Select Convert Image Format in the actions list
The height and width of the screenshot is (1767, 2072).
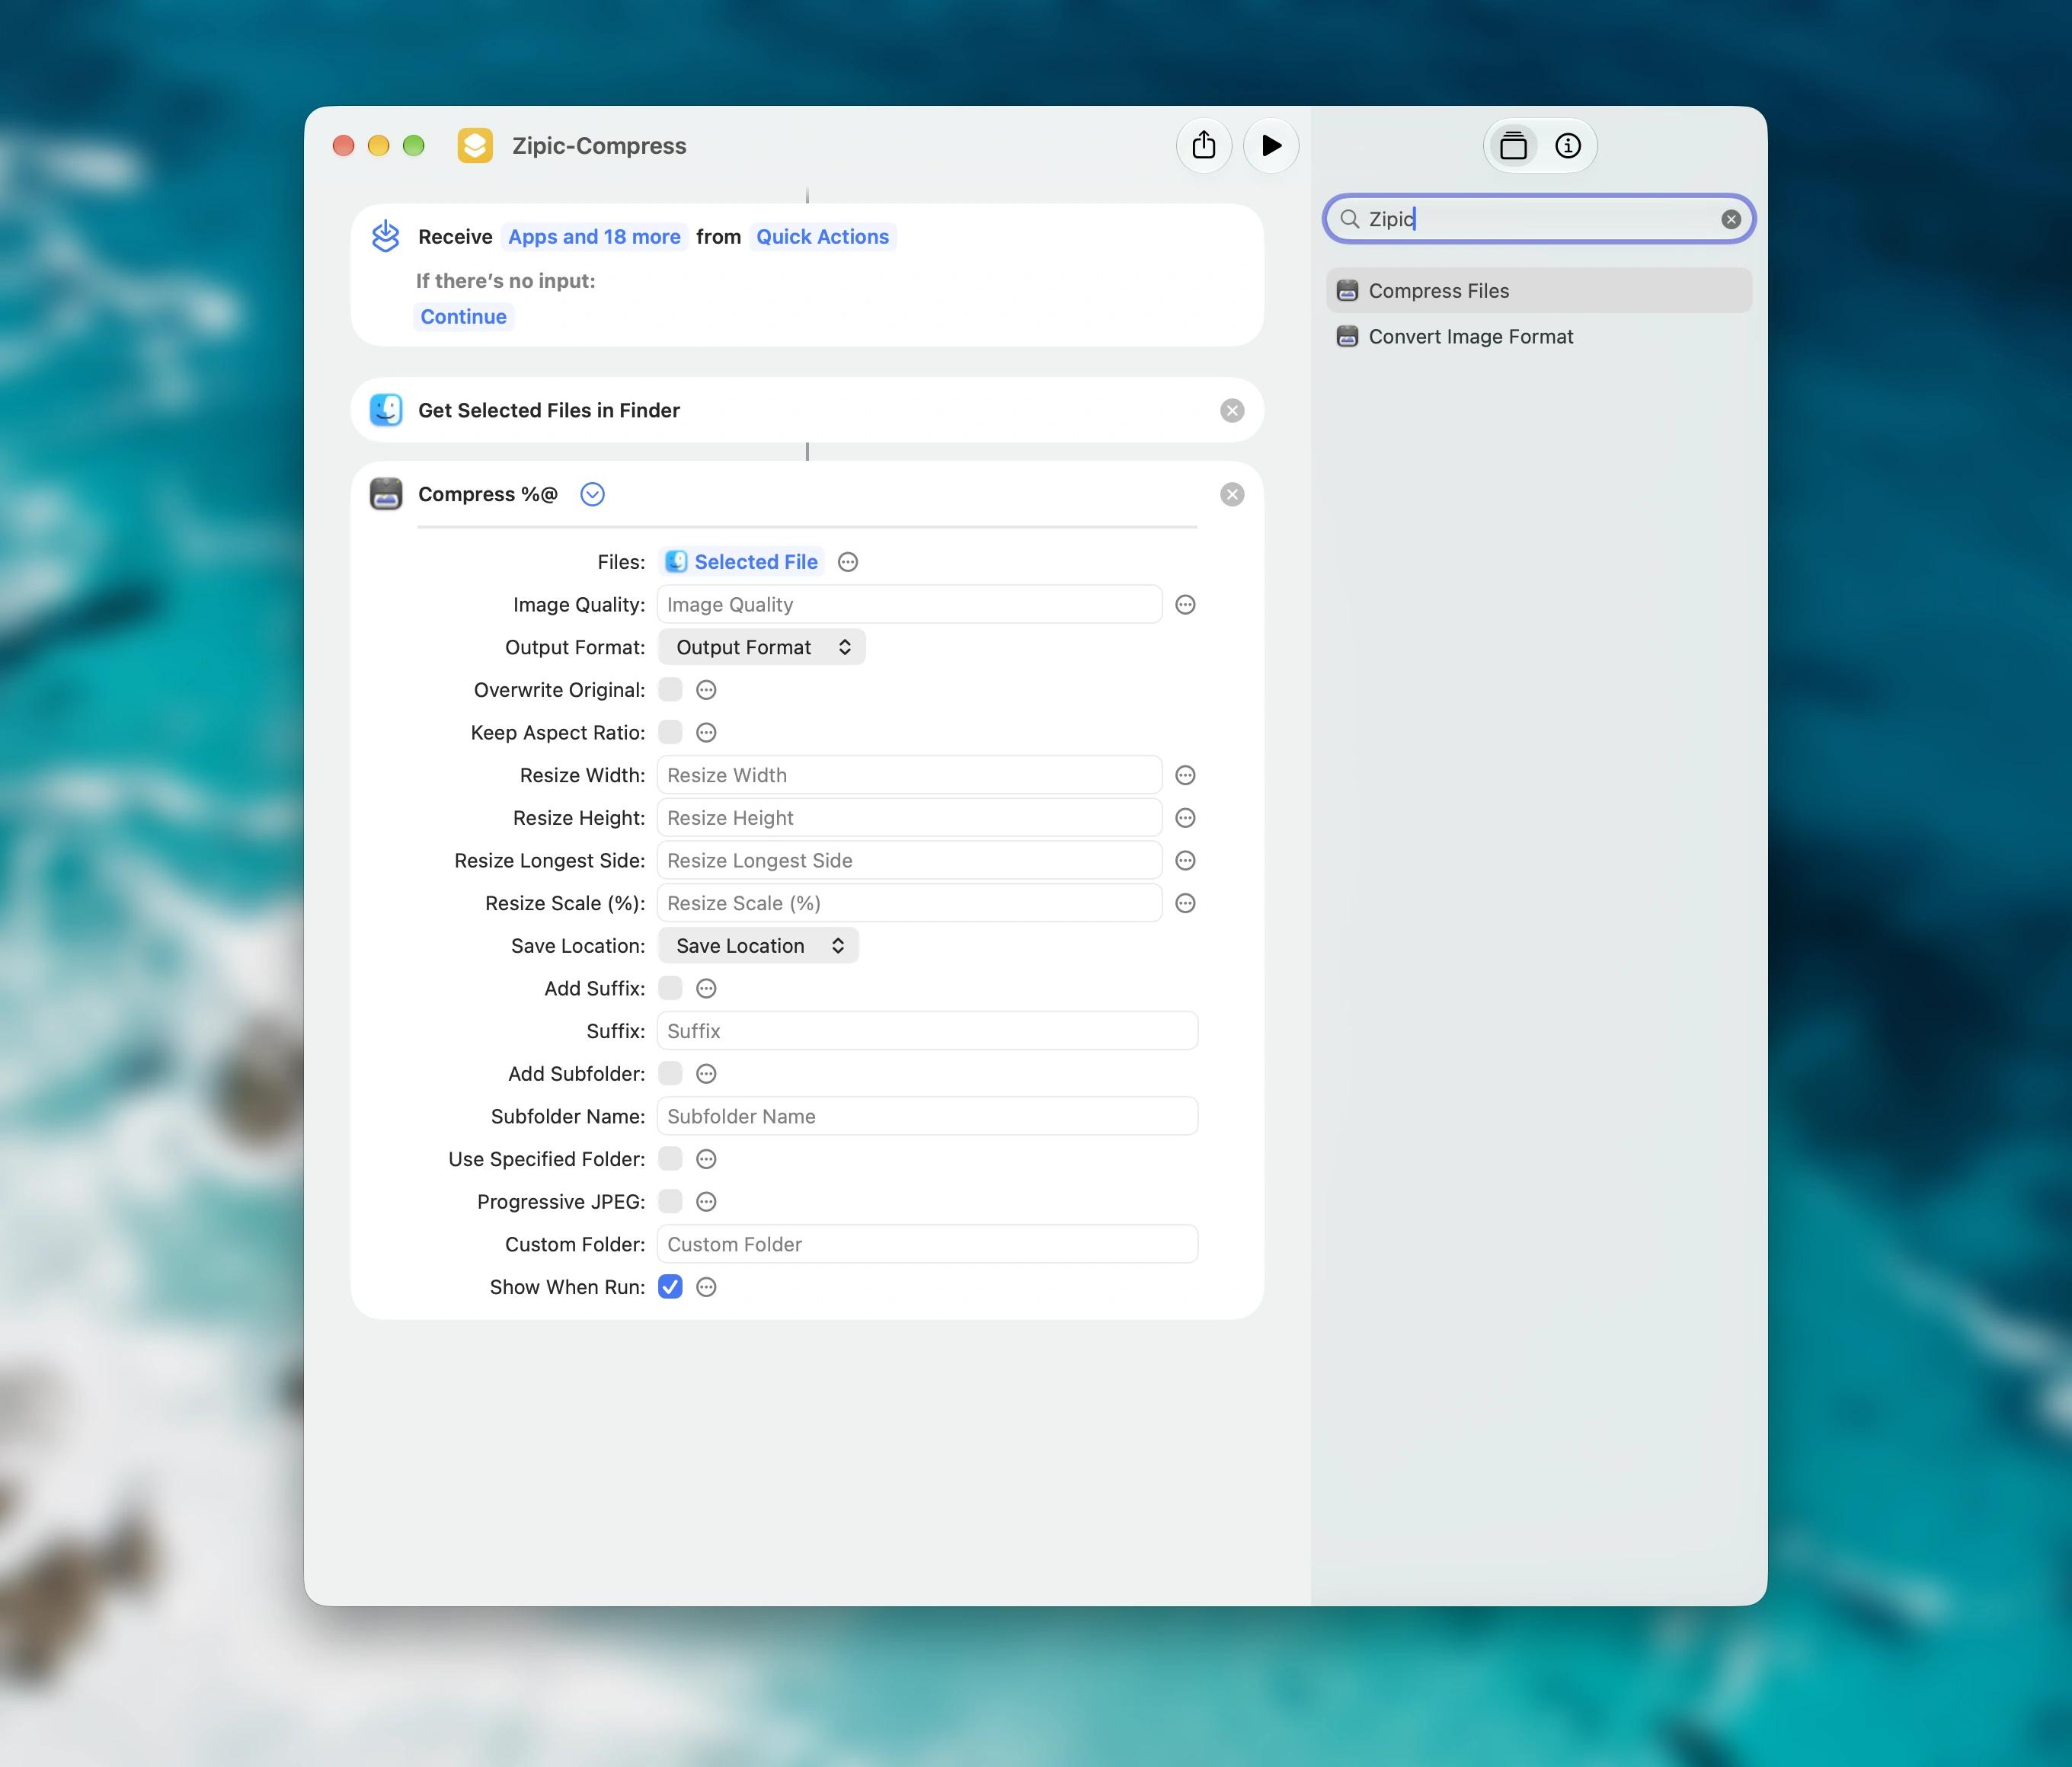[x=1539, y=337]
